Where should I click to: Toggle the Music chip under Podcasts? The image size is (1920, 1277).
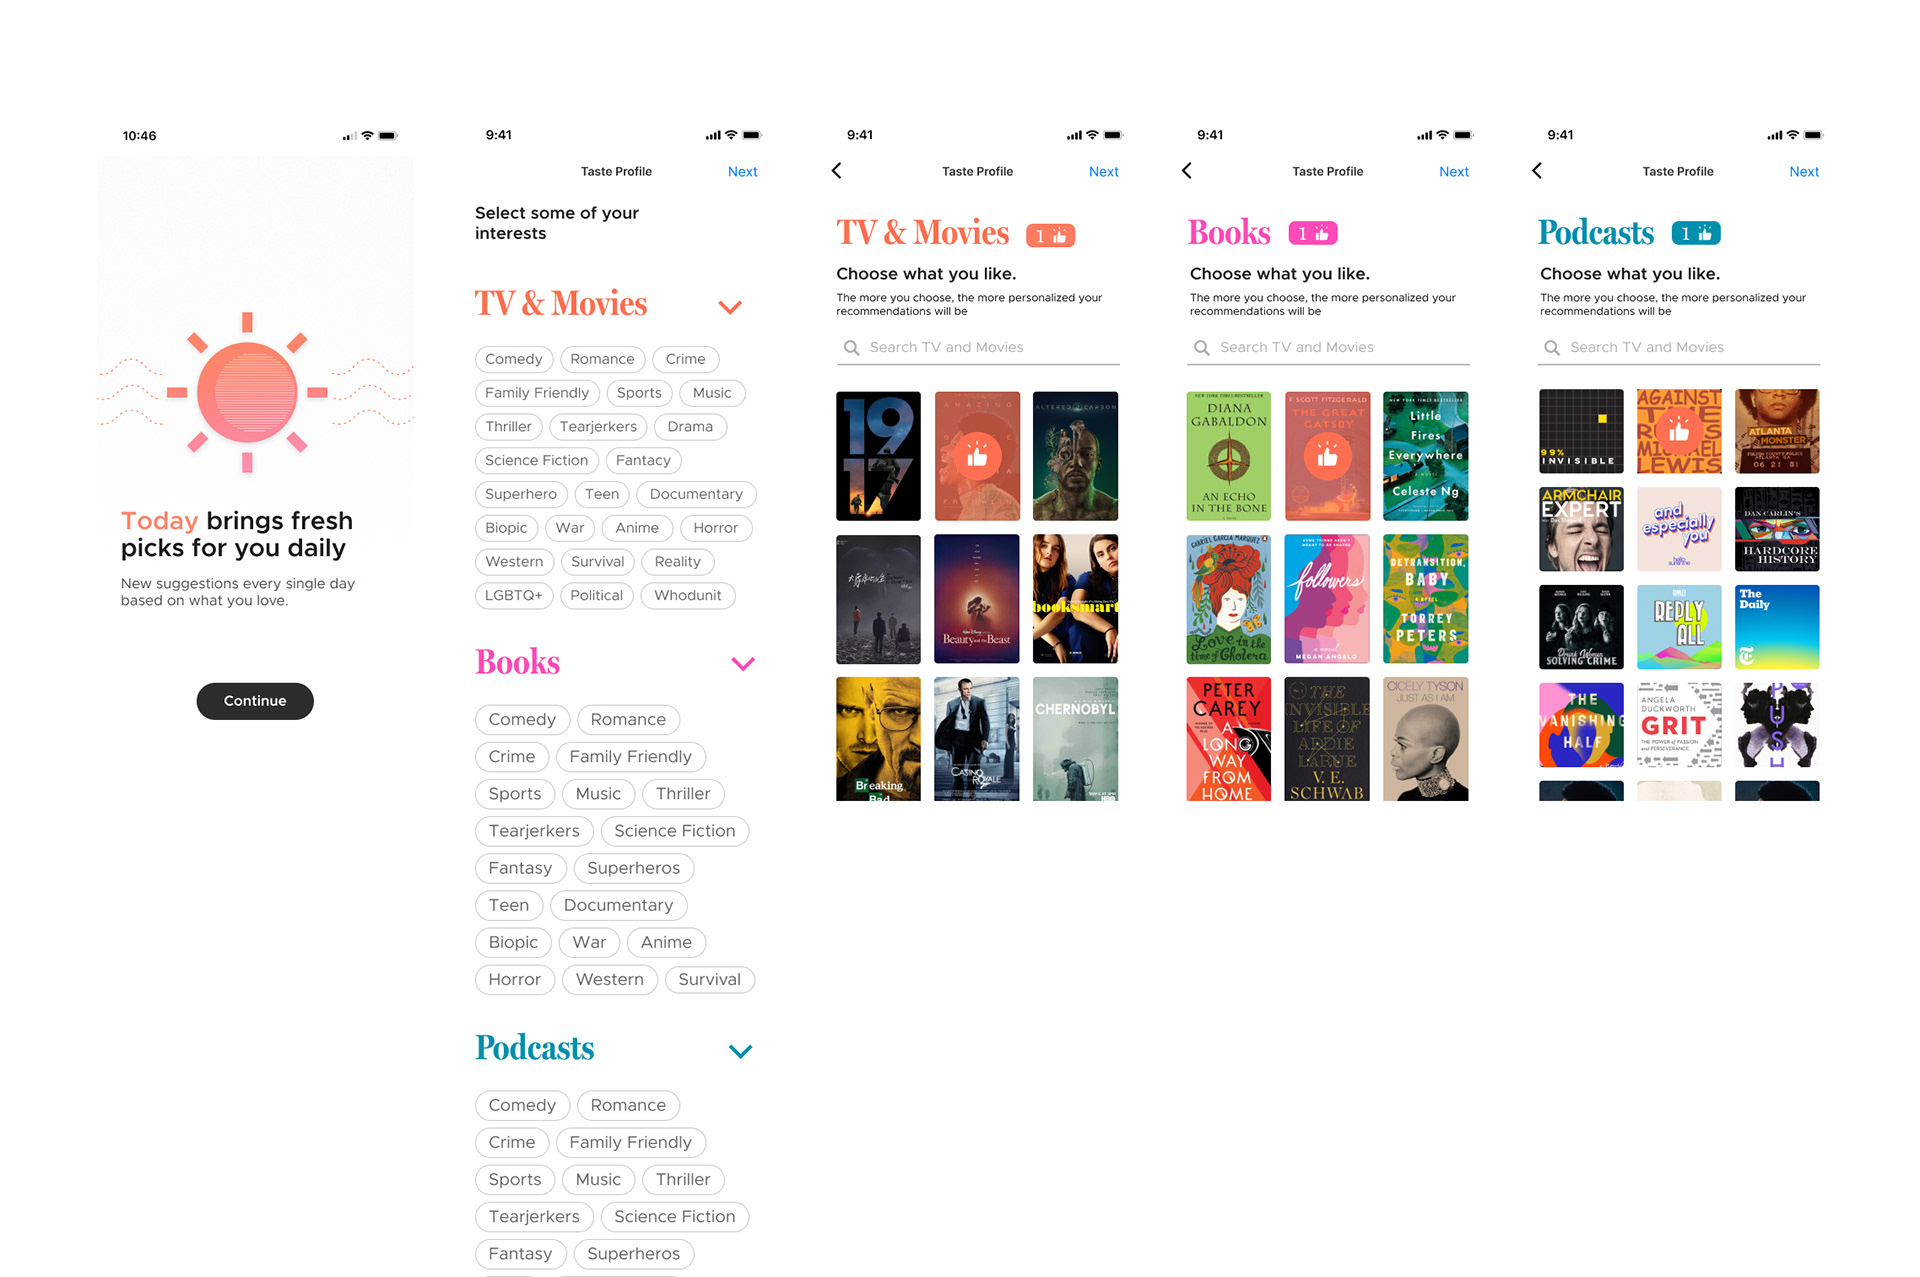click(x=598, y=1180)
